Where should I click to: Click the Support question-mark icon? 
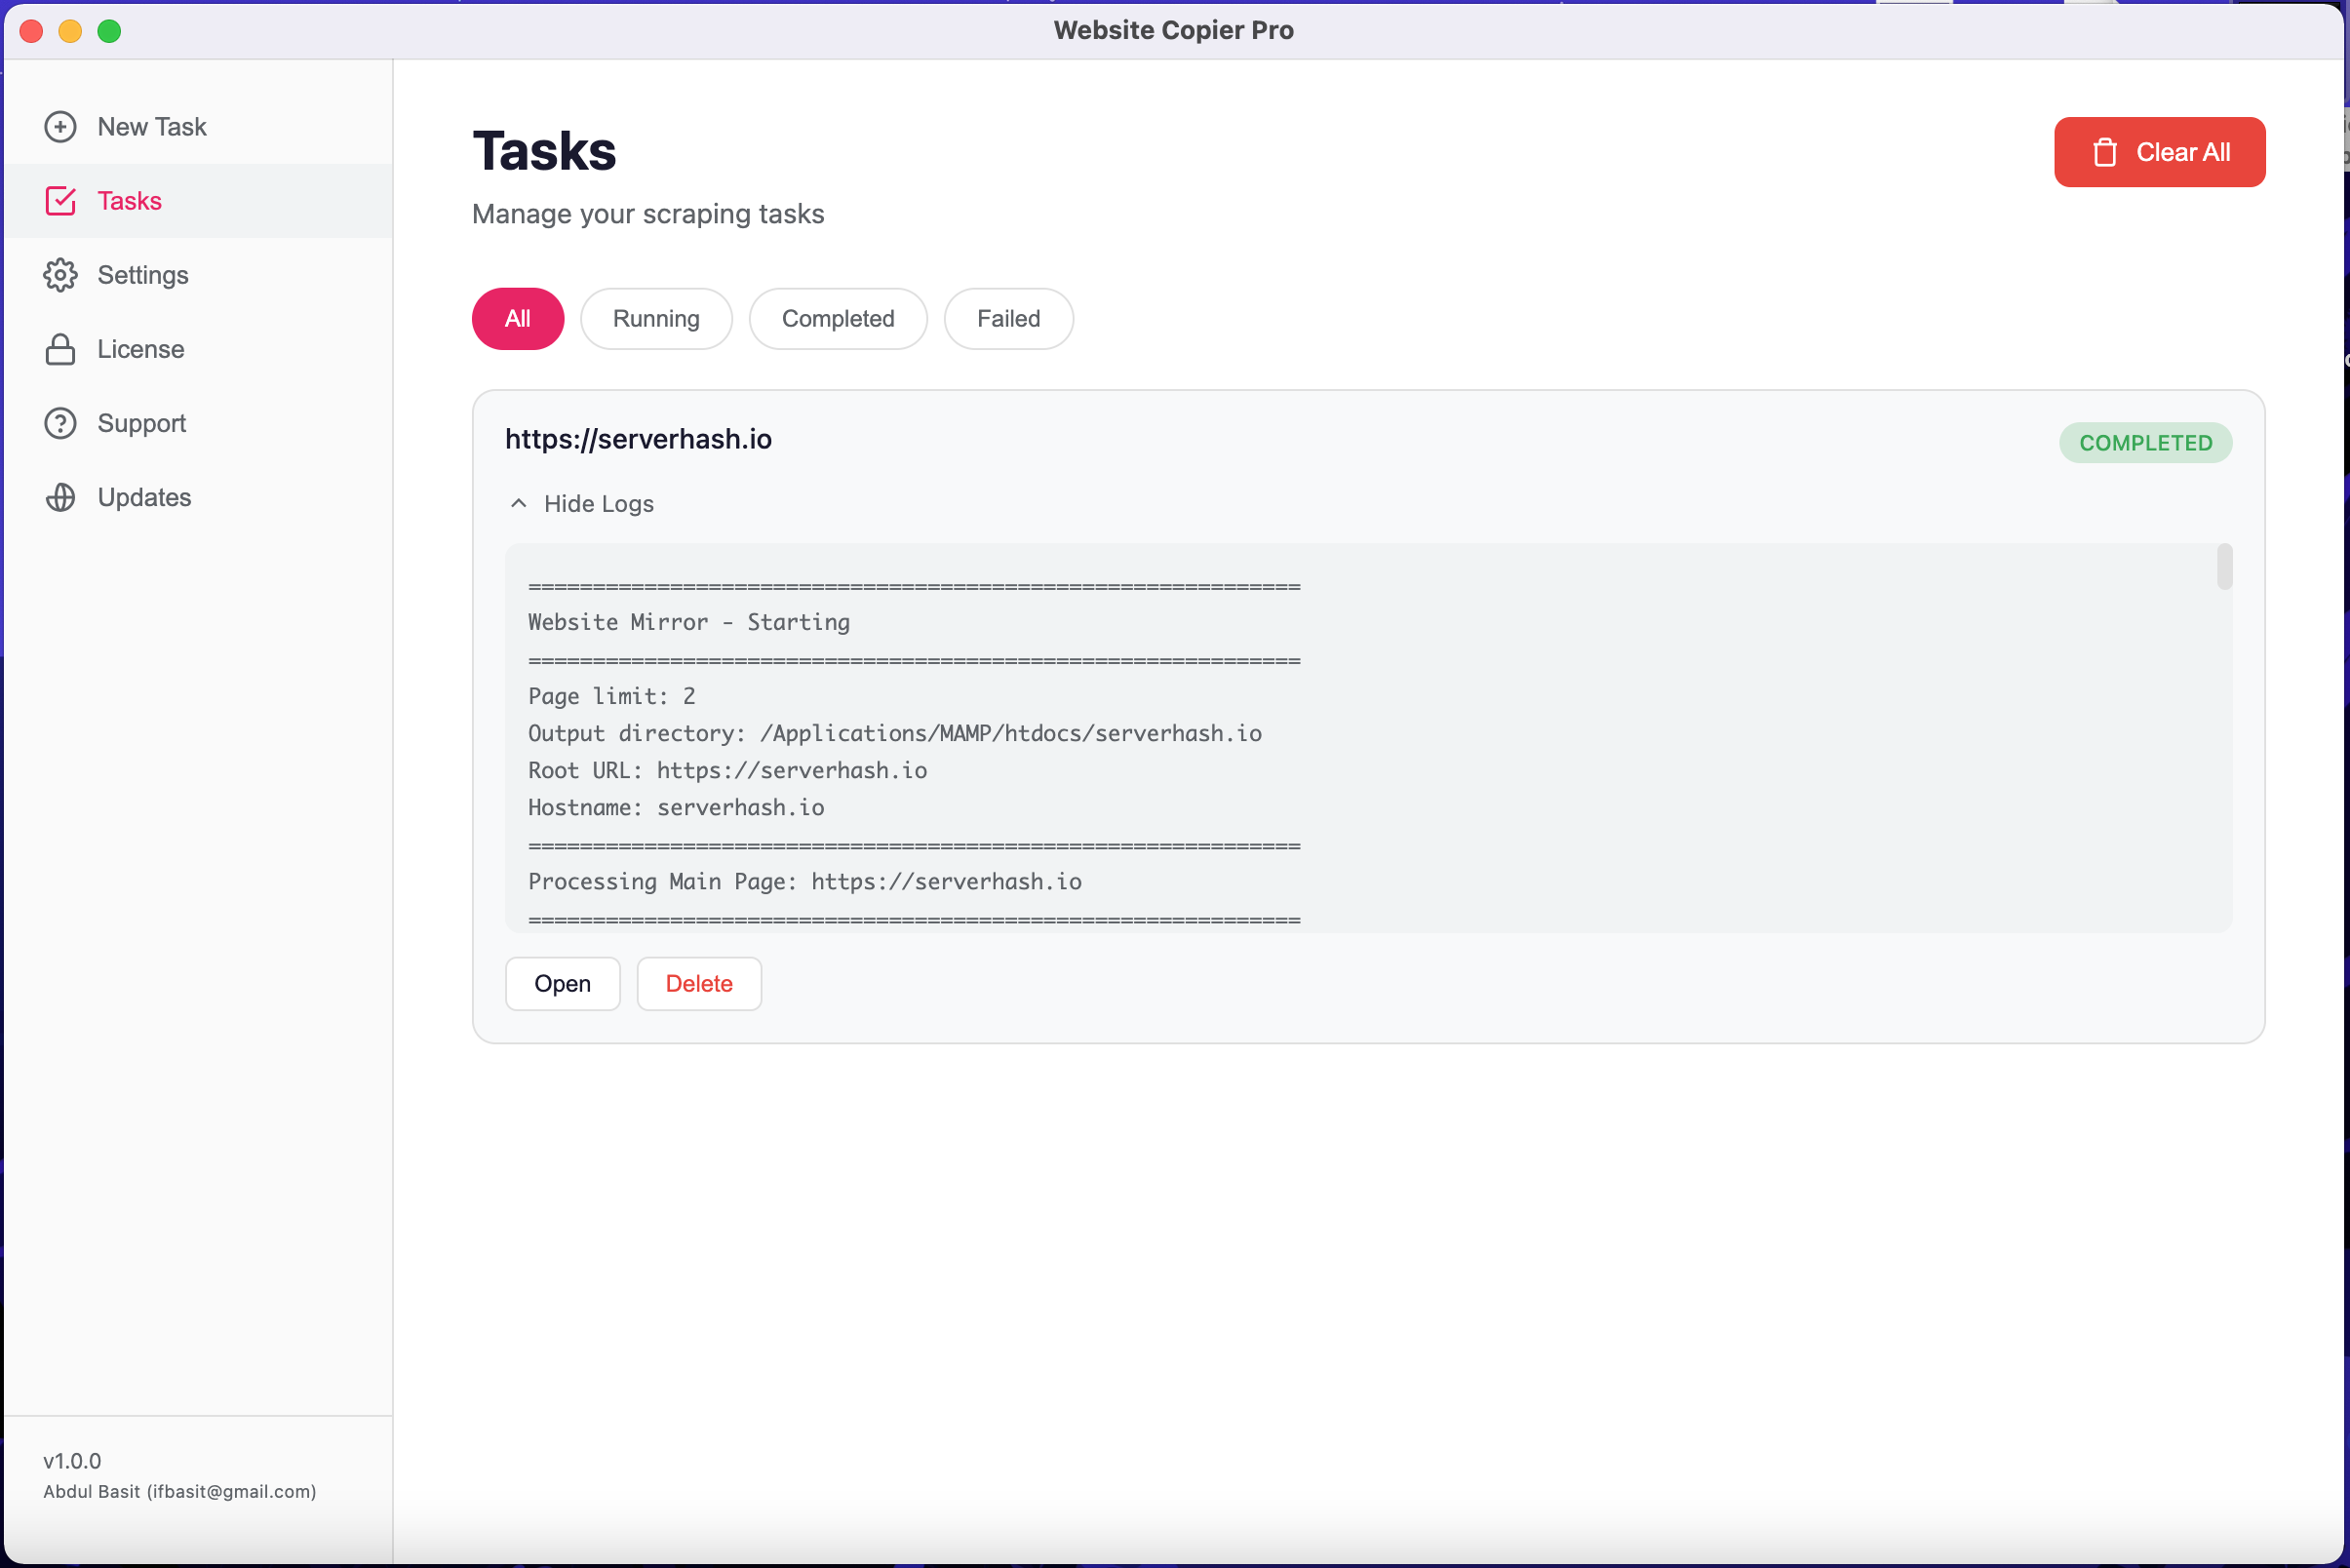tap(60, 423)
